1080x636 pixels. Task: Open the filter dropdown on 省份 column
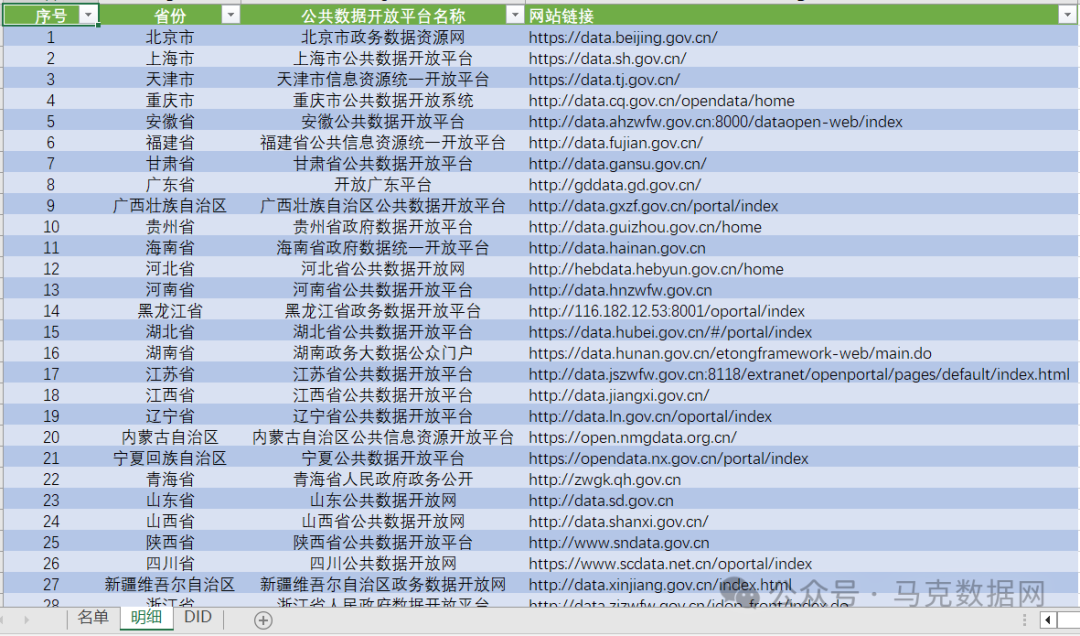point(231,14)
